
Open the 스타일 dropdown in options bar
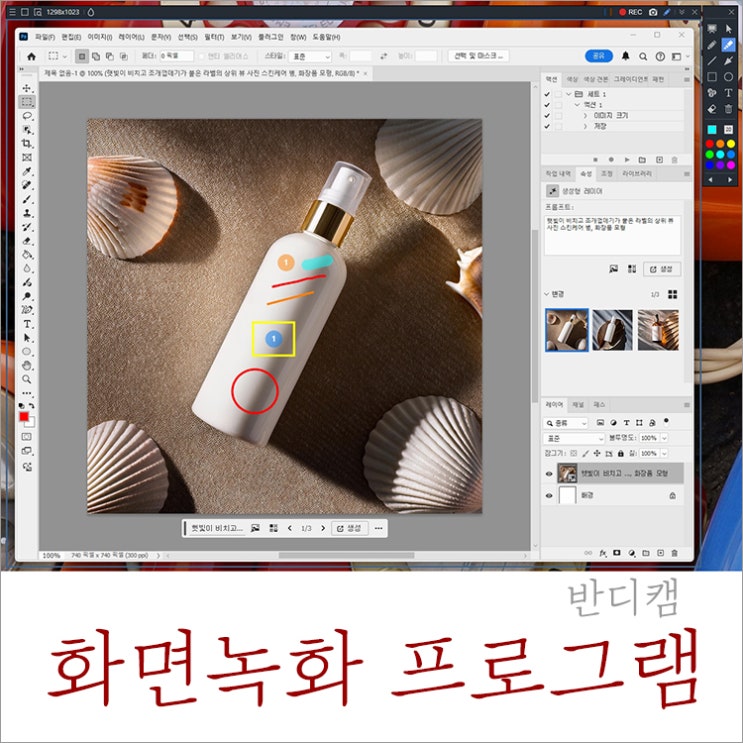(x=310, y=56)
